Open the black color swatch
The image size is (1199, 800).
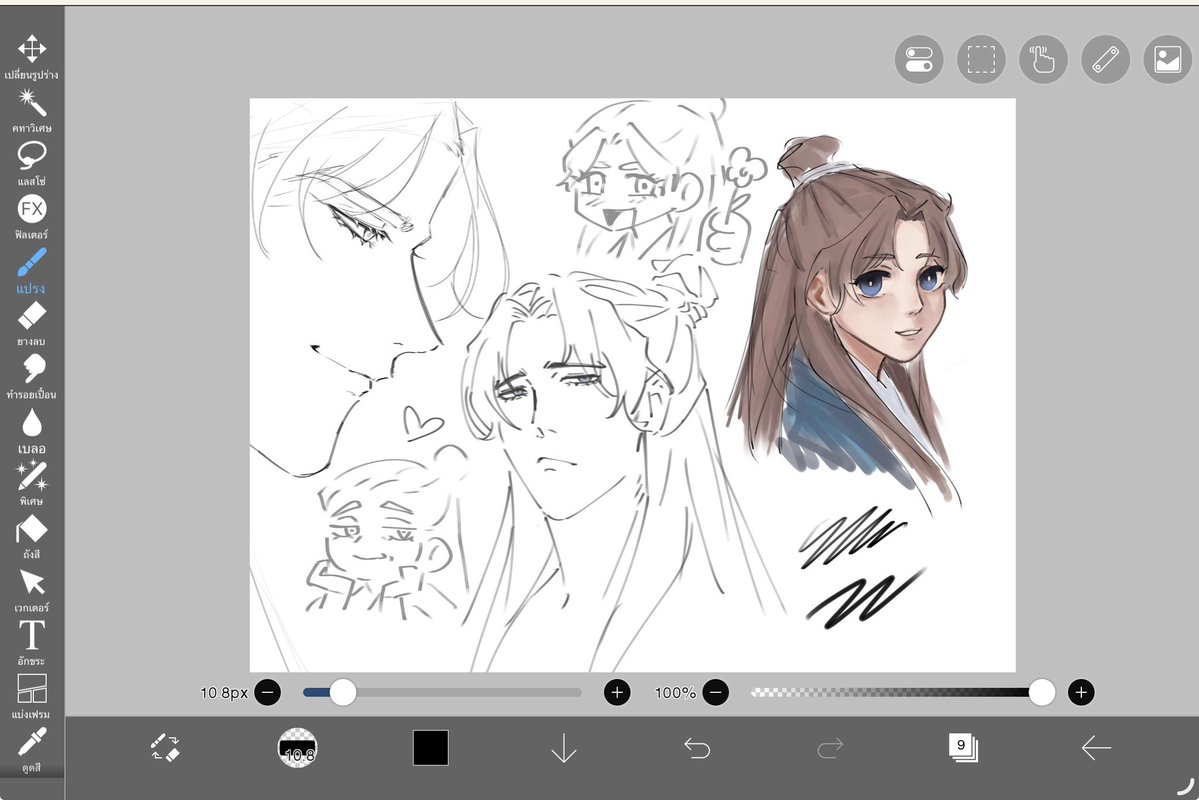pyautogui.click(x=431, y=747)
